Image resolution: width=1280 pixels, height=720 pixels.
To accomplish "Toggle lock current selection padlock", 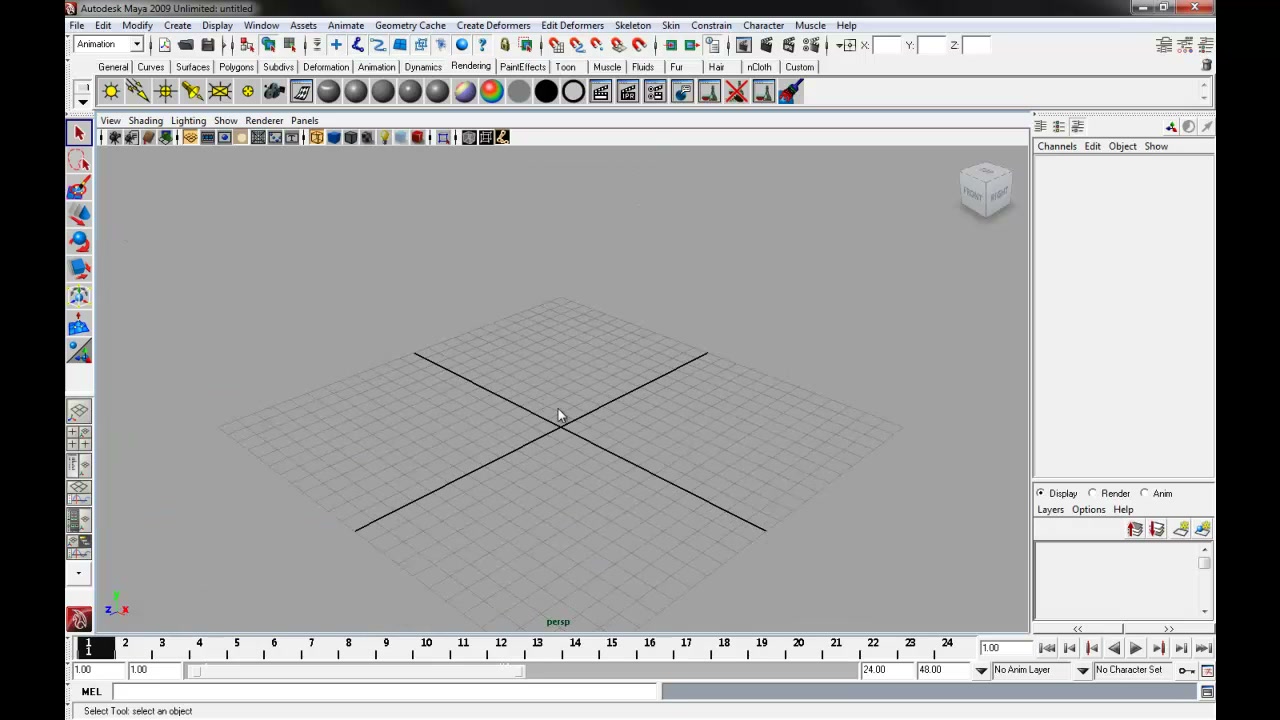I will click(x=505, y=45).
